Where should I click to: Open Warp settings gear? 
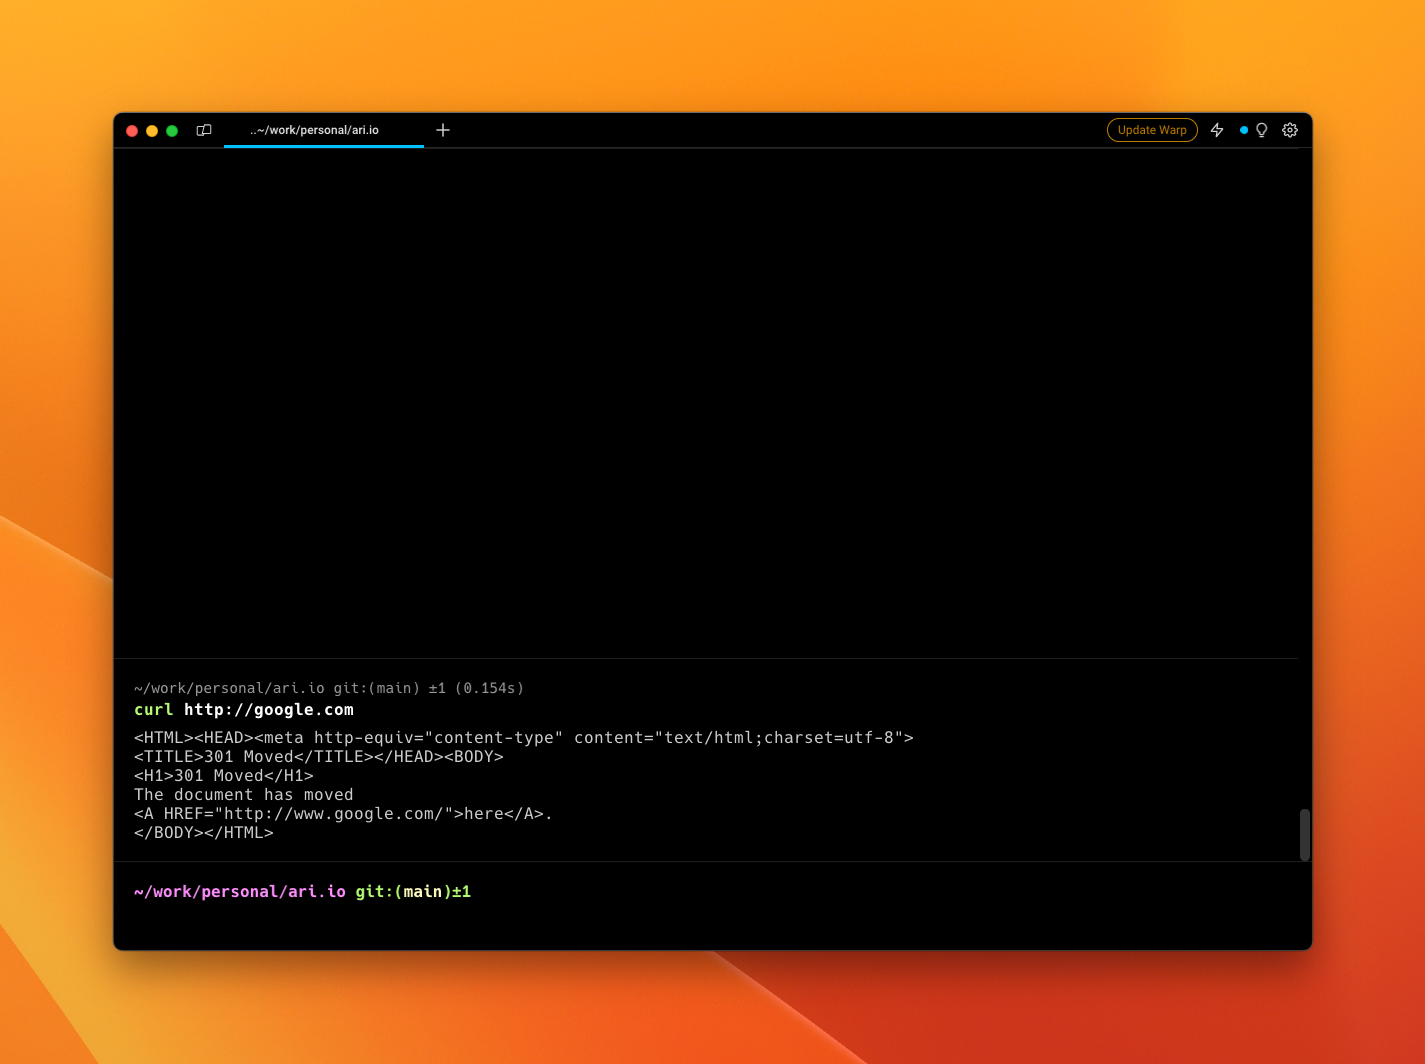[x=1290, y=130]
